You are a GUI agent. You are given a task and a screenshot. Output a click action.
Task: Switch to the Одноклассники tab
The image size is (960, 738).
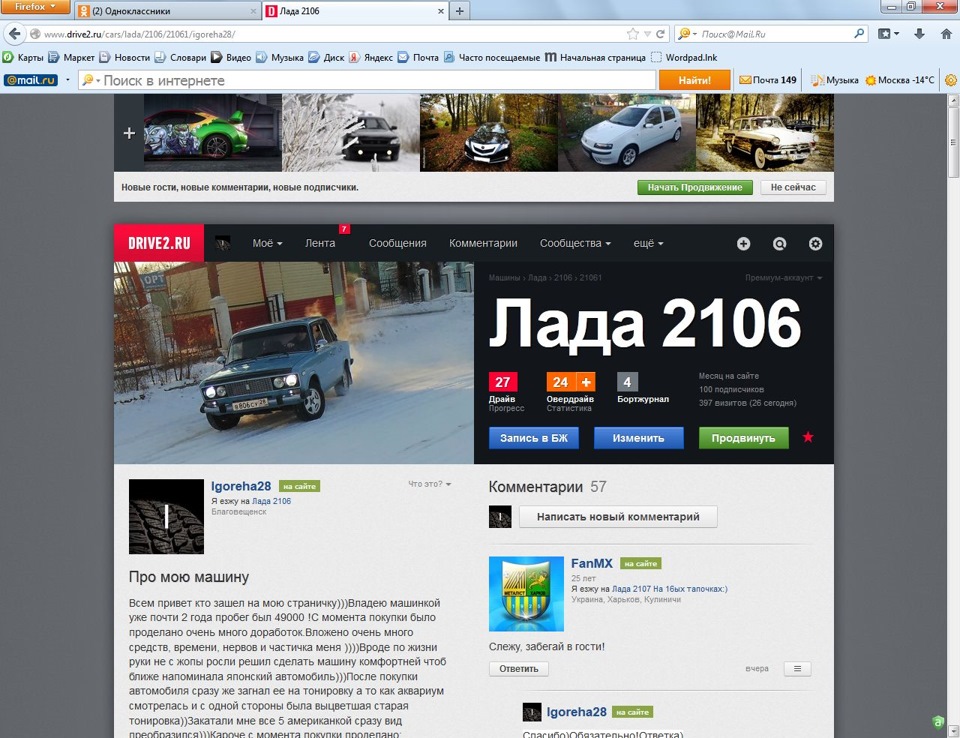pyautogui.click(x=167, y=11)
